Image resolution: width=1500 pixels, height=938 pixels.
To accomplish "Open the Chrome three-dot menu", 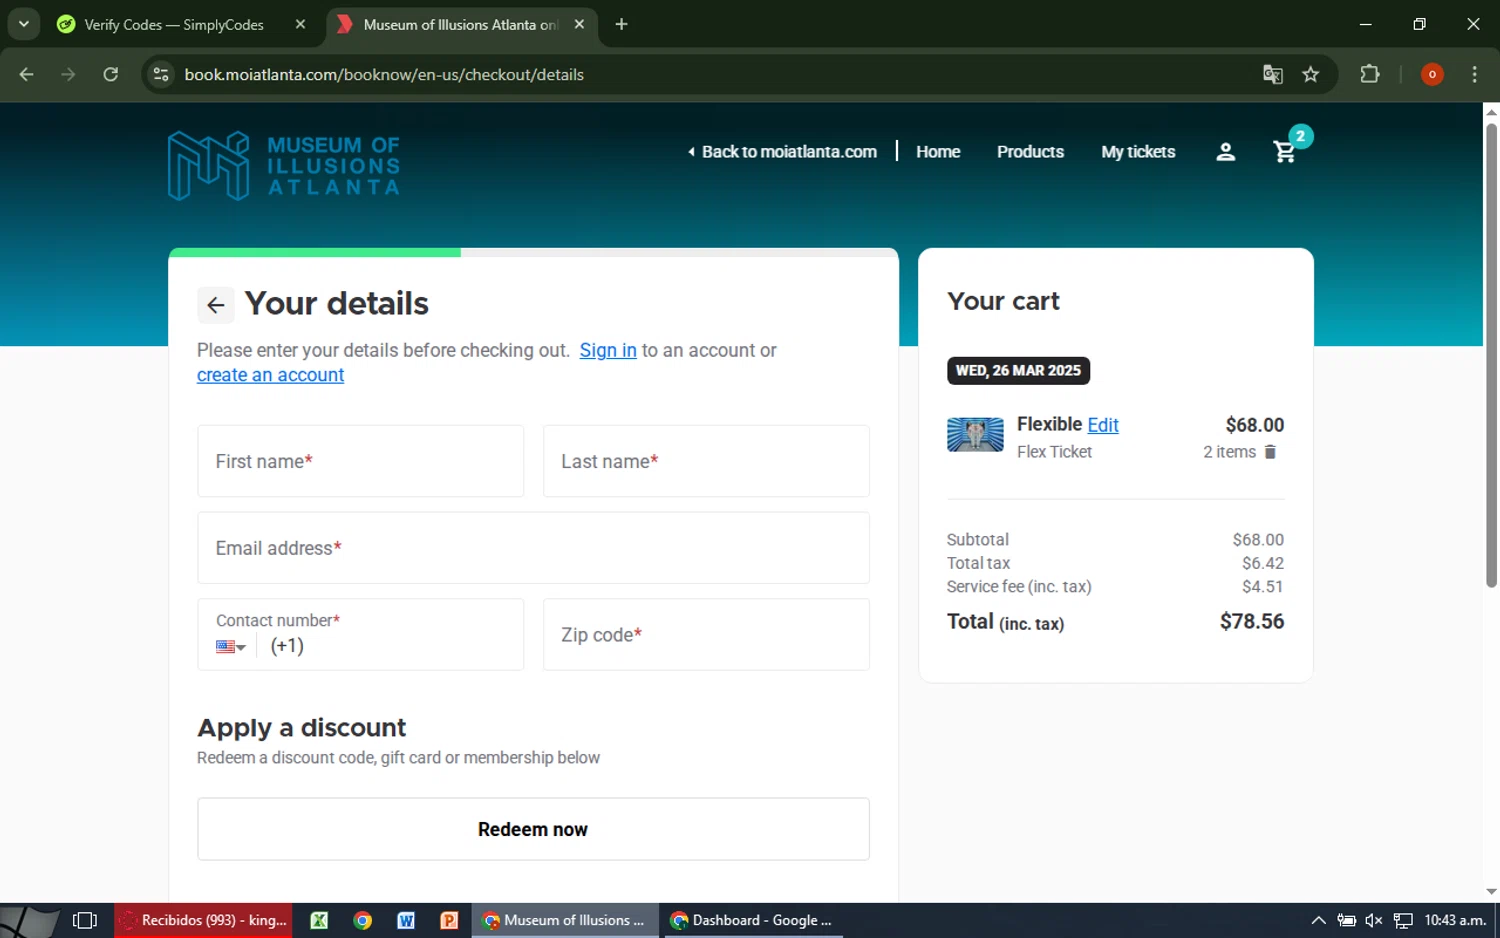I will 1474,74.
